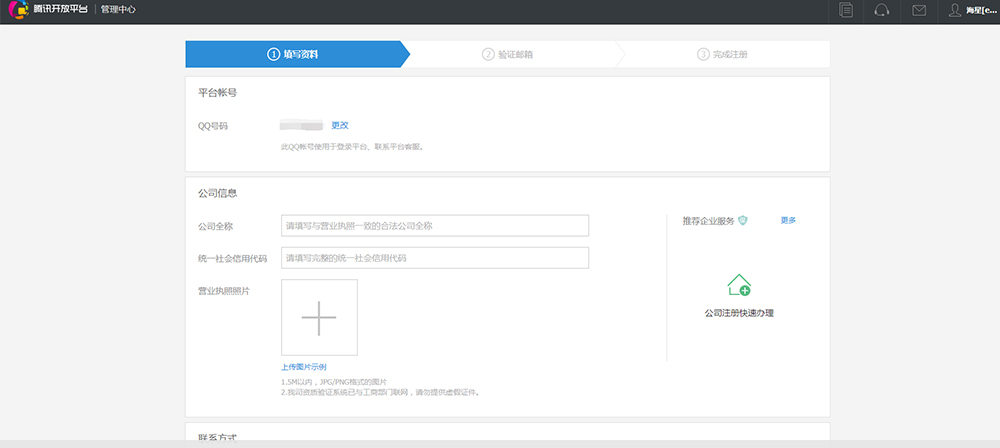Image resolution: width=1000 pixels, height=448 pixels.
Task: Click the green house company registration icon
Action: [739, 285]
